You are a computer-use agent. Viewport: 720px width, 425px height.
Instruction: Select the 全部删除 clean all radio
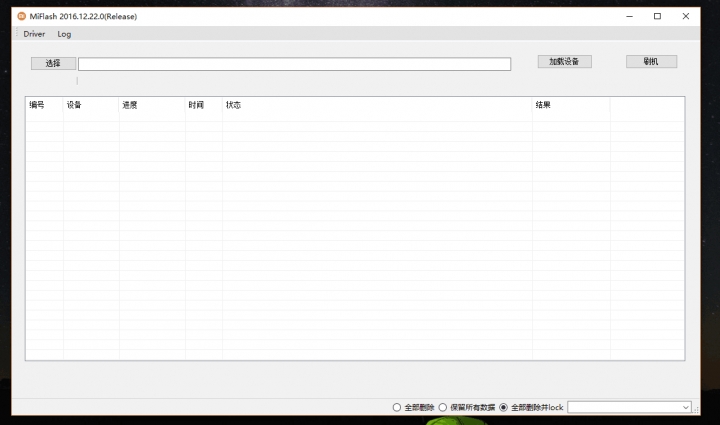point(413,408)
